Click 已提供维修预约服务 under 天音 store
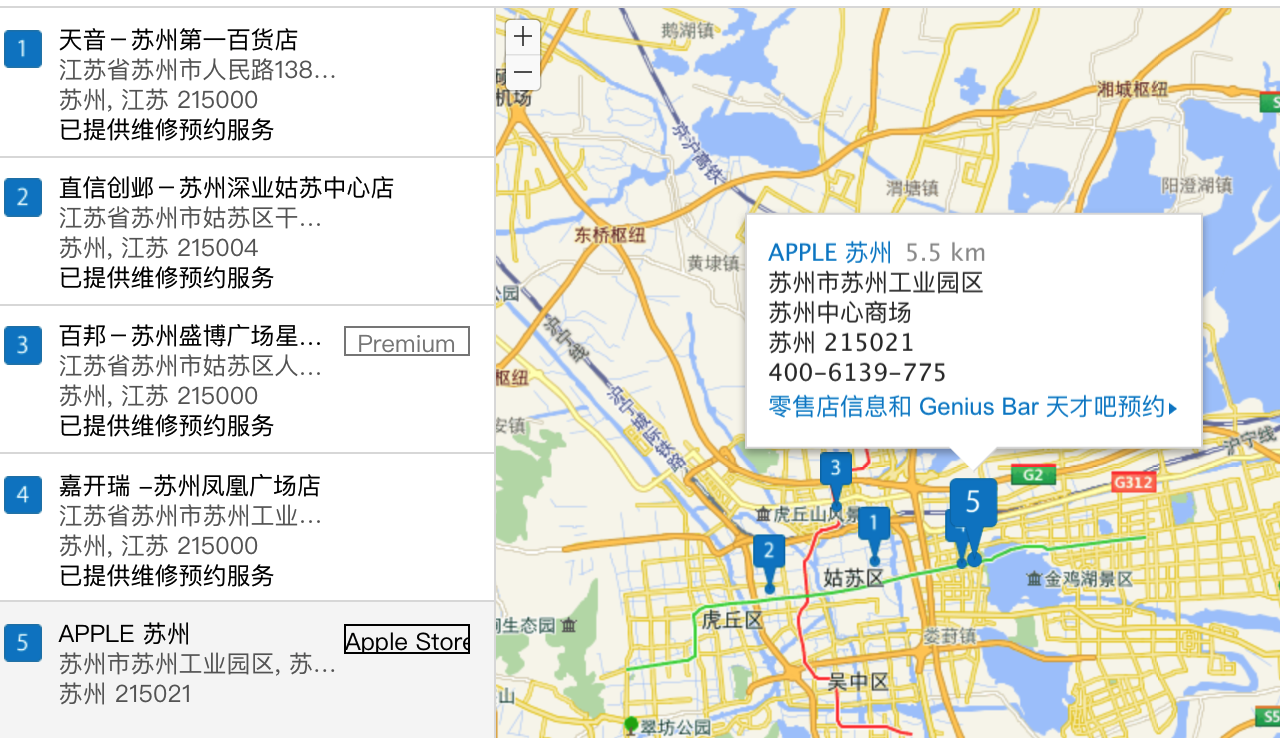The width and height of the screenshot is (1280, 738). (x=166, y=130)
